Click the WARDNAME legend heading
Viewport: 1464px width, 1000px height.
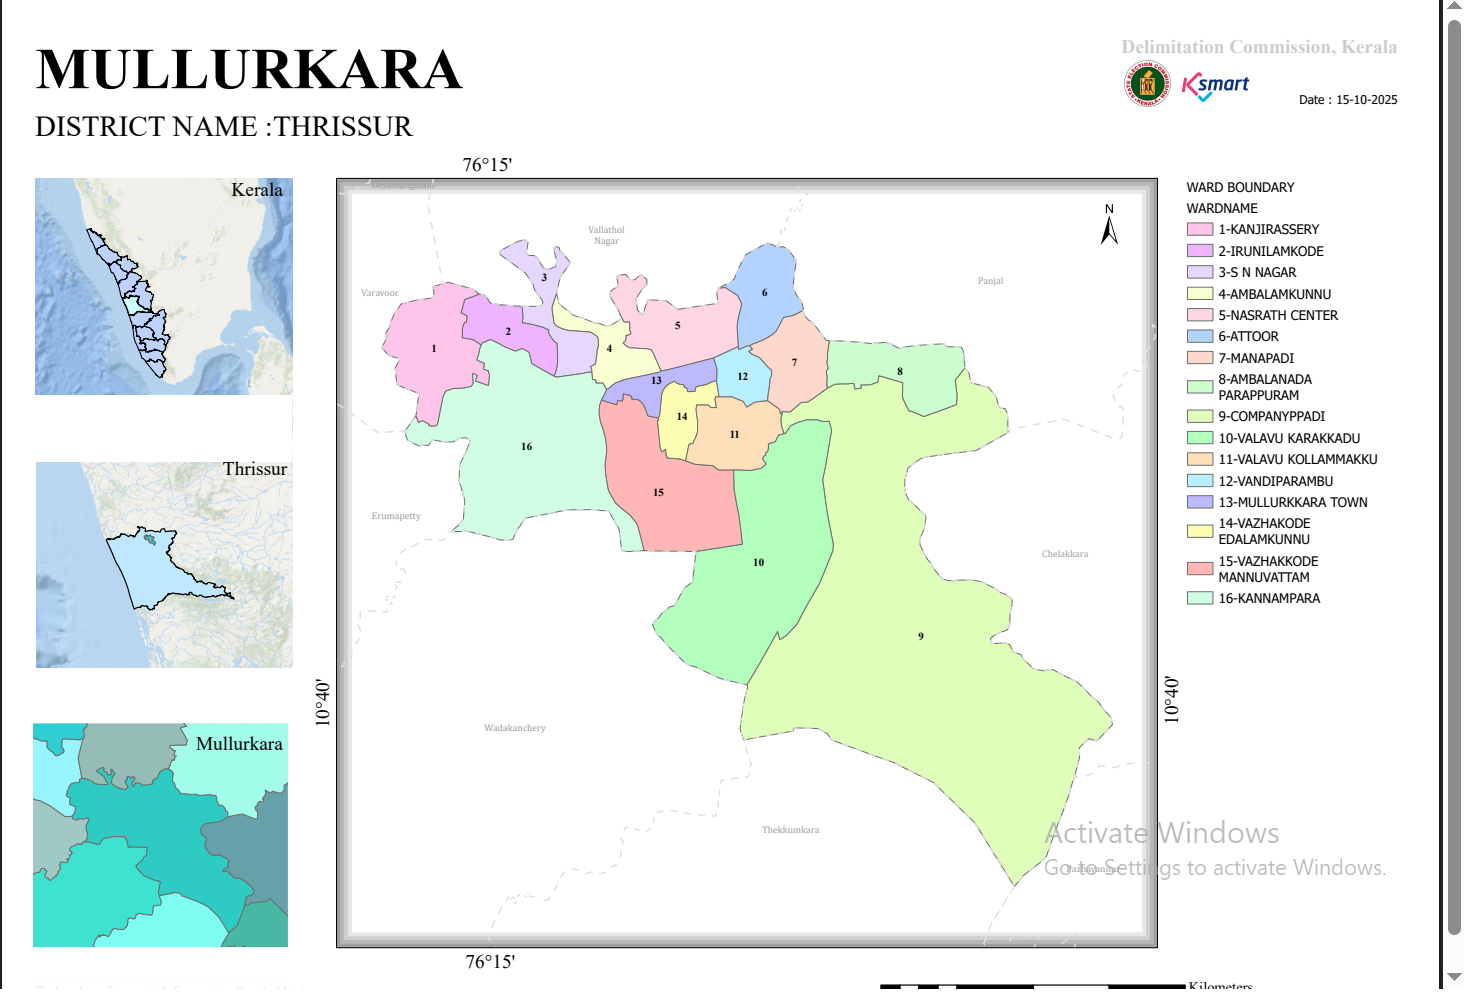click(x=1222, y=208)
